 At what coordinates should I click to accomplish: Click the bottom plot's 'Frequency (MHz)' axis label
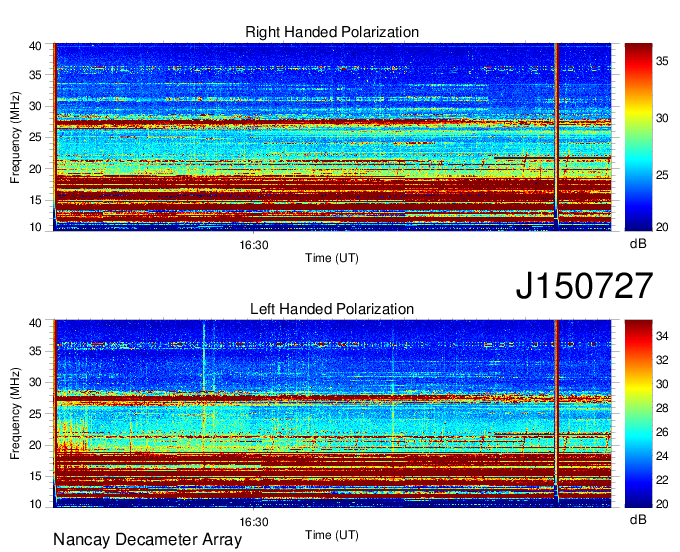point(15,414)
